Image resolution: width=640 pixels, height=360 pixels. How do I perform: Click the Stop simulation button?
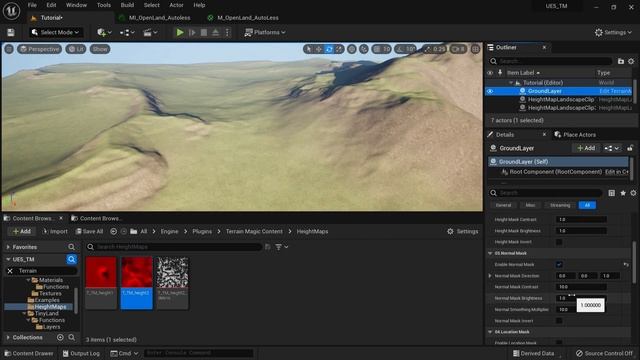tap(204, 32)
